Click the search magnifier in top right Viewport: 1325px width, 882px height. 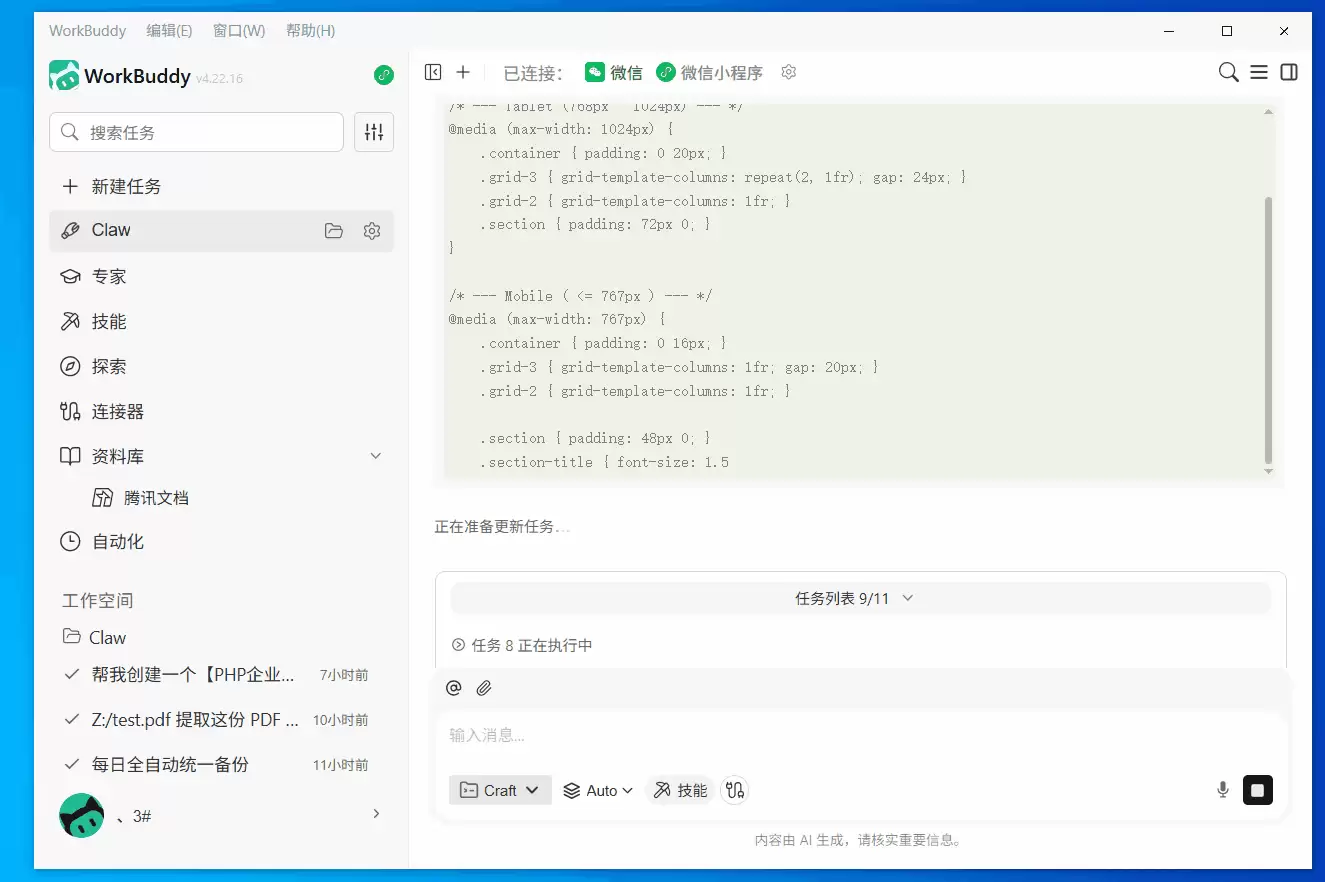[x=1229, y=72]
